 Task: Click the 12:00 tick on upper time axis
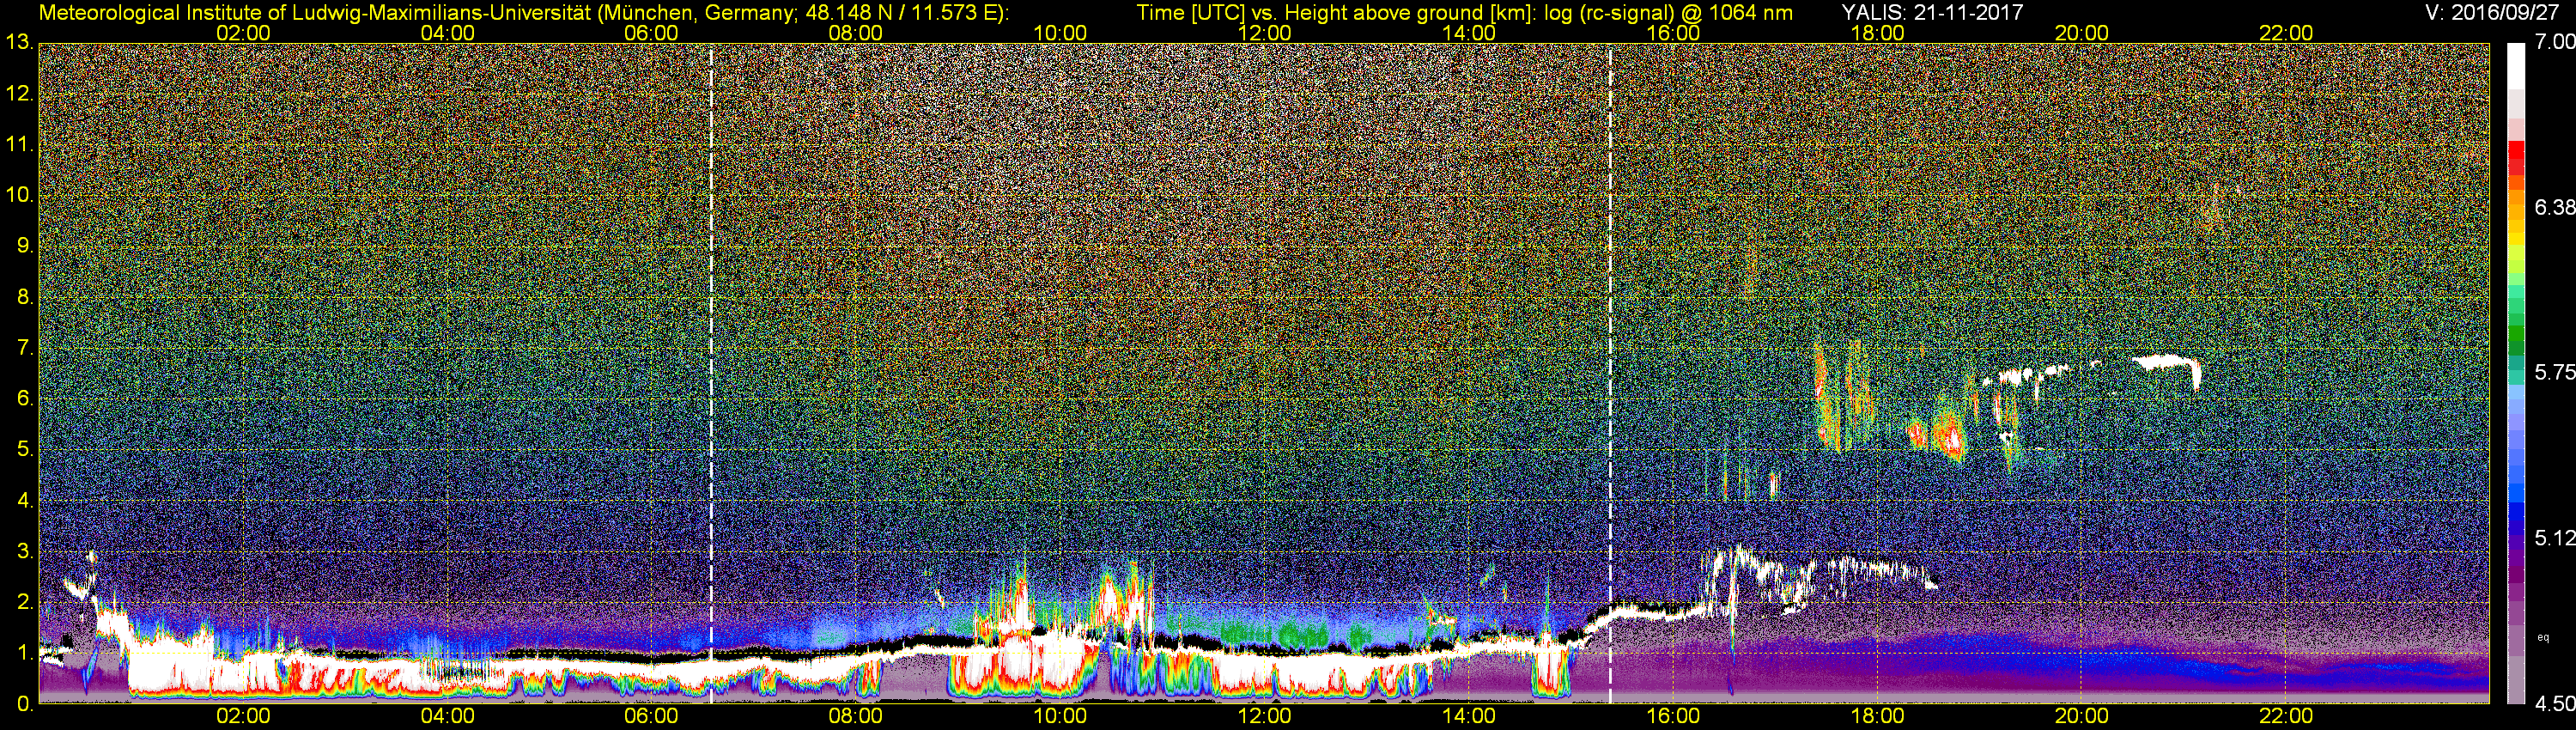(x=1264, y=33)
